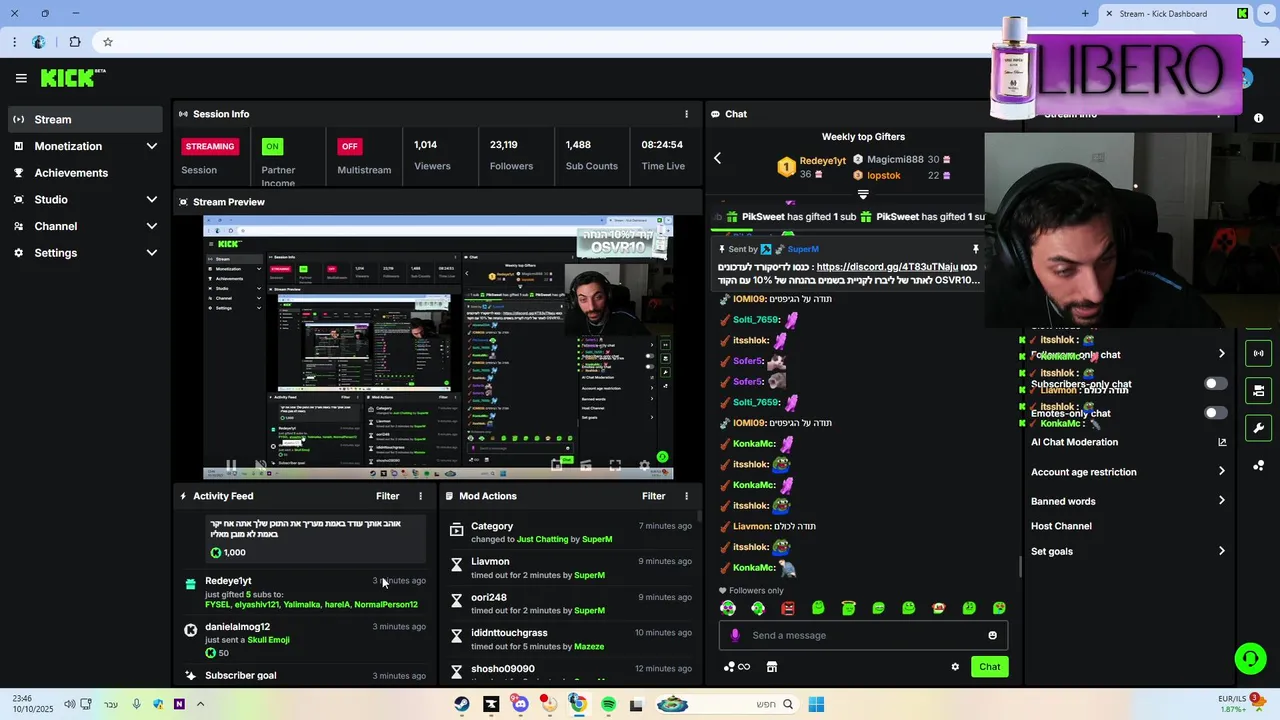Insert the last heart-eyes green emote

point(999,608)
